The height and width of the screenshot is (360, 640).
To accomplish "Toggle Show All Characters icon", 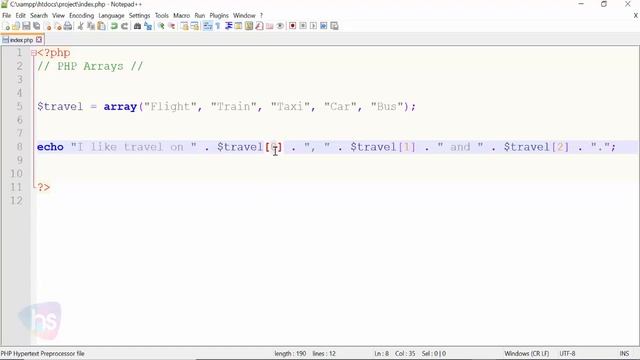I will 218,26.
